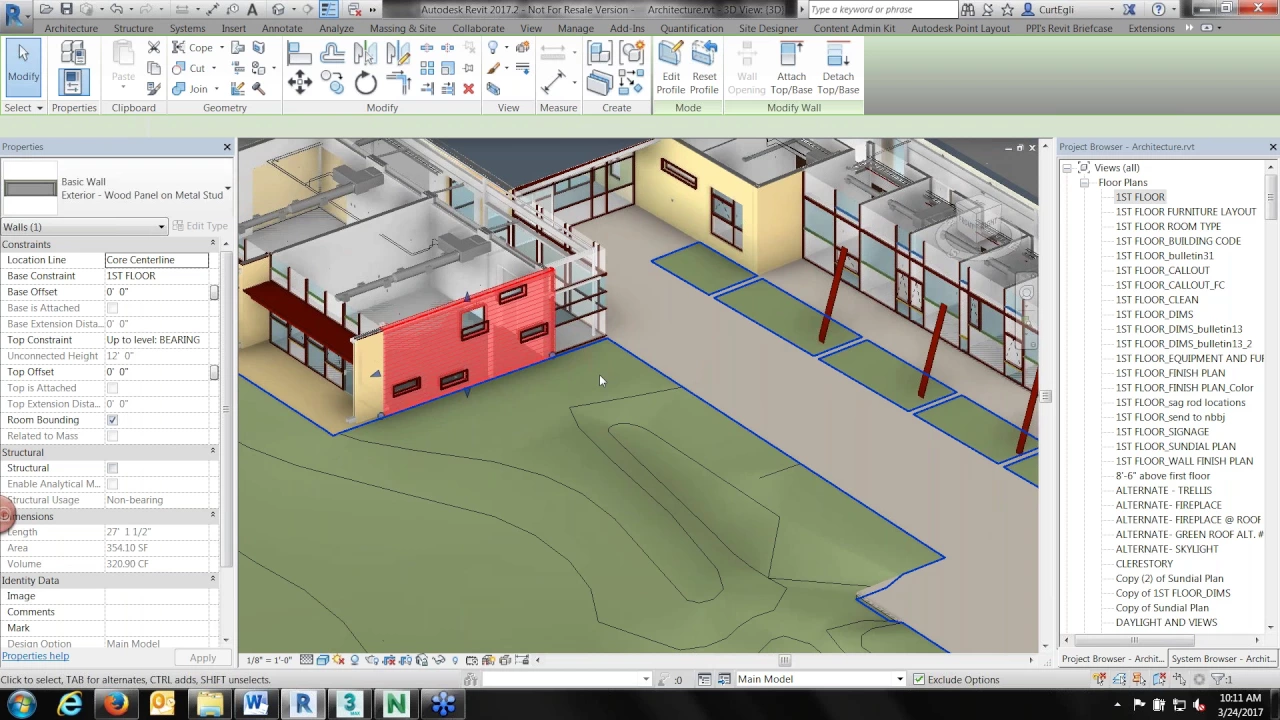Toggle the Structural checkbox
The height and width of the screenshot is (720, 1280).
[x=112, y=468]
